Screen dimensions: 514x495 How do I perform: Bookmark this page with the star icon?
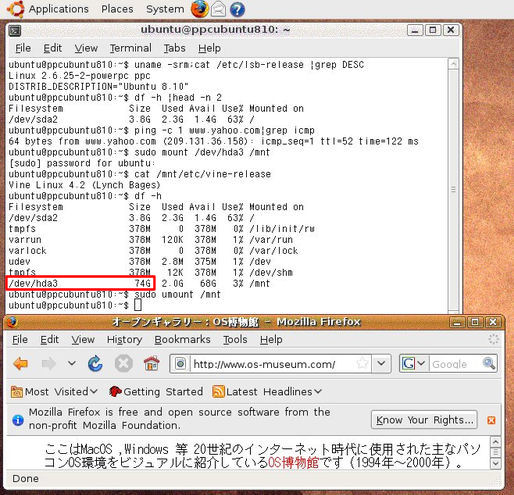point(363,364)
